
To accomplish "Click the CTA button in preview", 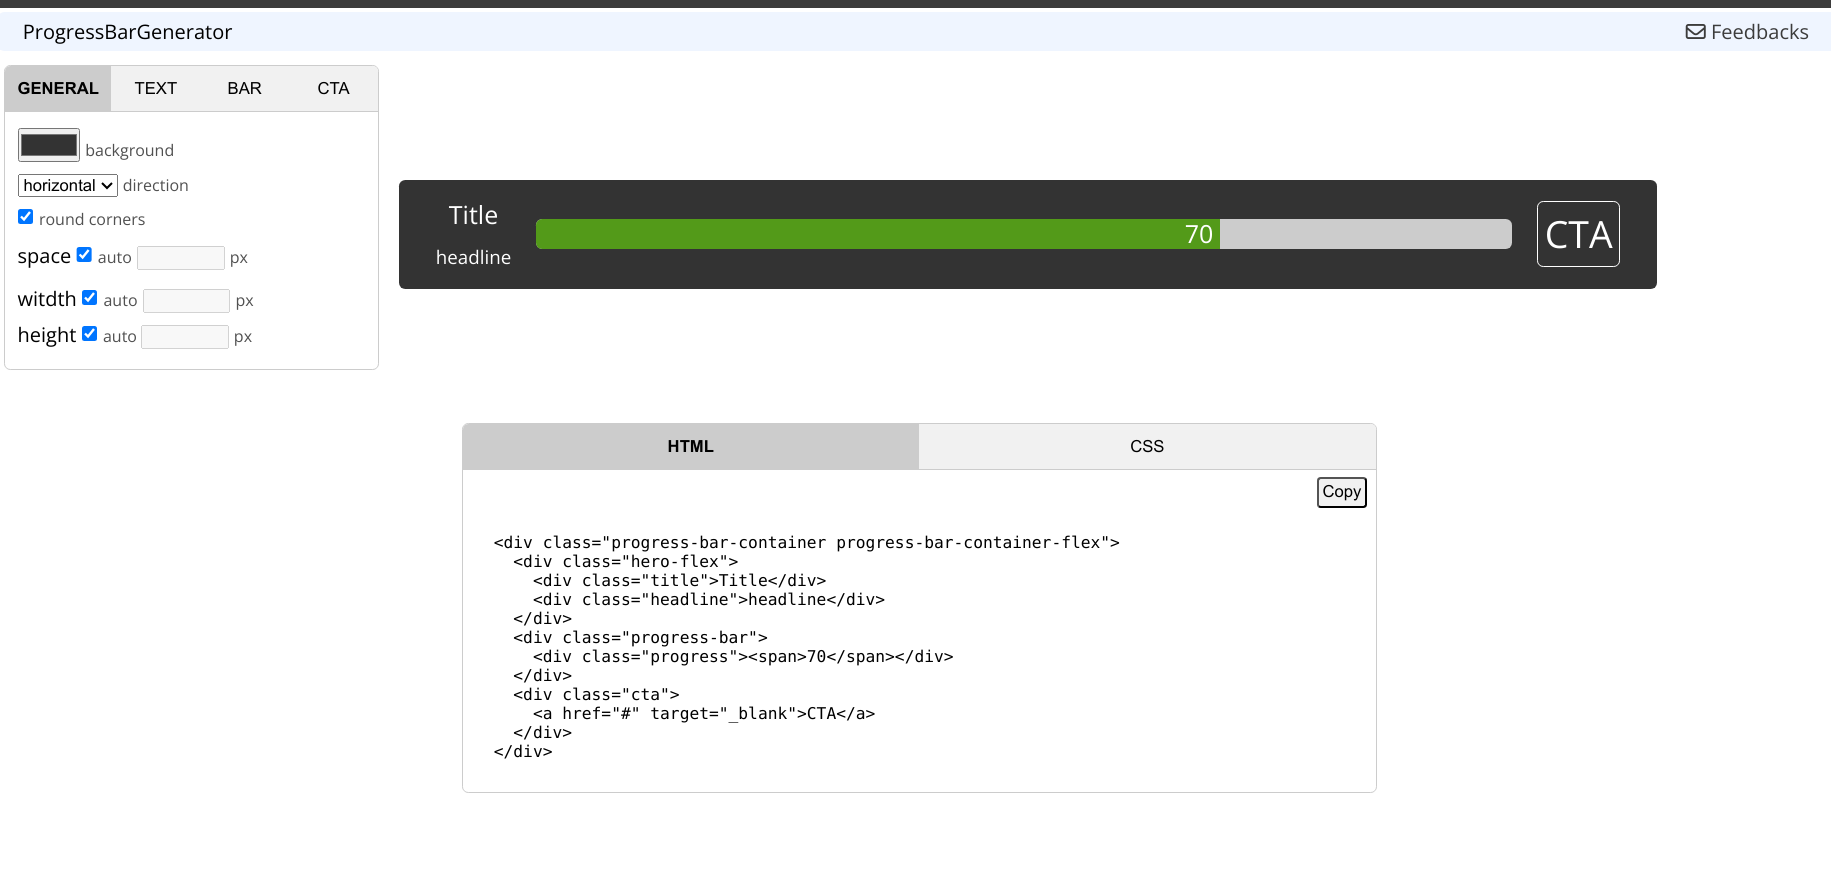I will tap(1578, 234).
